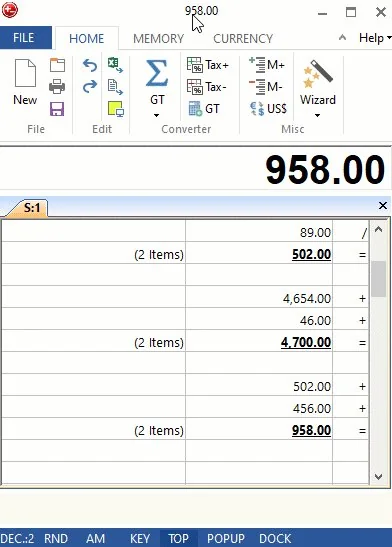
Task: Expand the Wizard dropdown arrow
Action: (x=317, y=115)
